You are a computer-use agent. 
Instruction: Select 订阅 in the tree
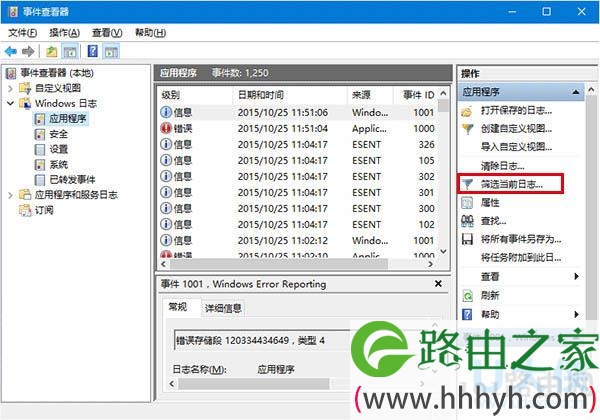click(x=44, y=210)
